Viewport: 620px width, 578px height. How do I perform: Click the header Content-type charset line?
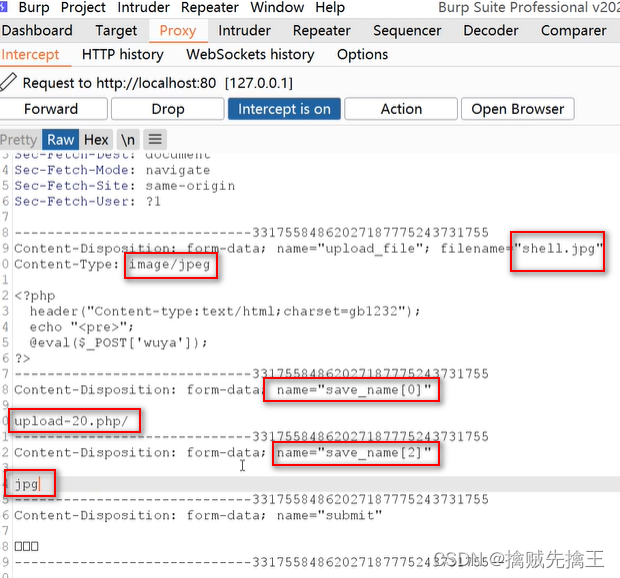[225, 311]
